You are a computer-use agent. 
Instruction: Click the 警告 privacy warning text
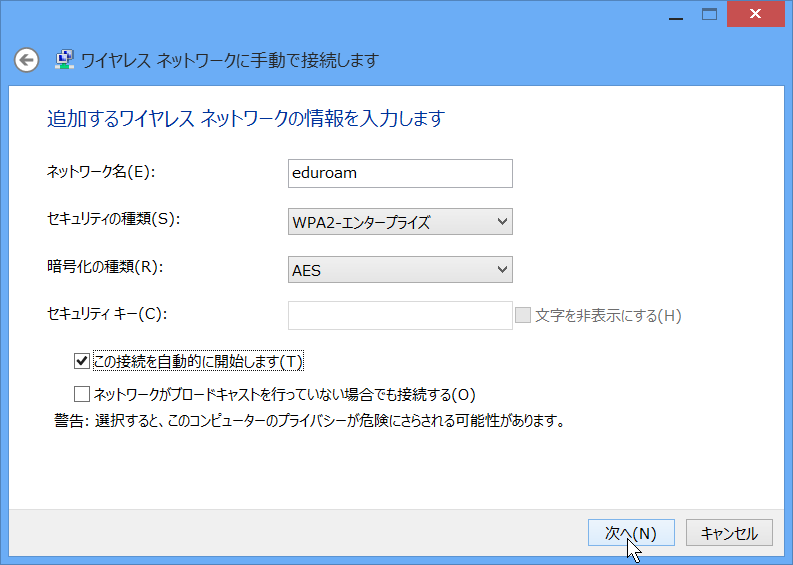310,420
